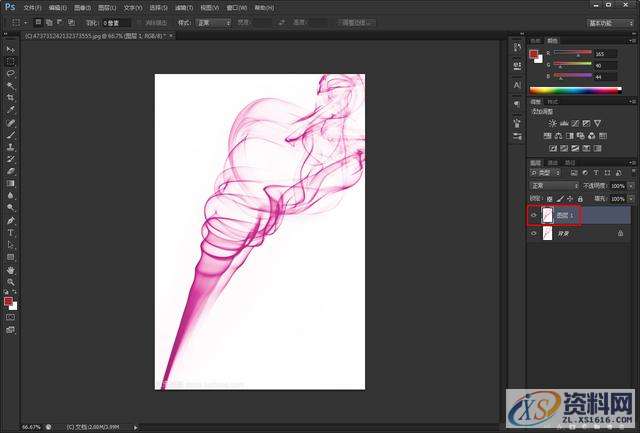The height and width of the screenshot is (433, 640).
Task: Select the Move tool
Action: tap(11, 49)
